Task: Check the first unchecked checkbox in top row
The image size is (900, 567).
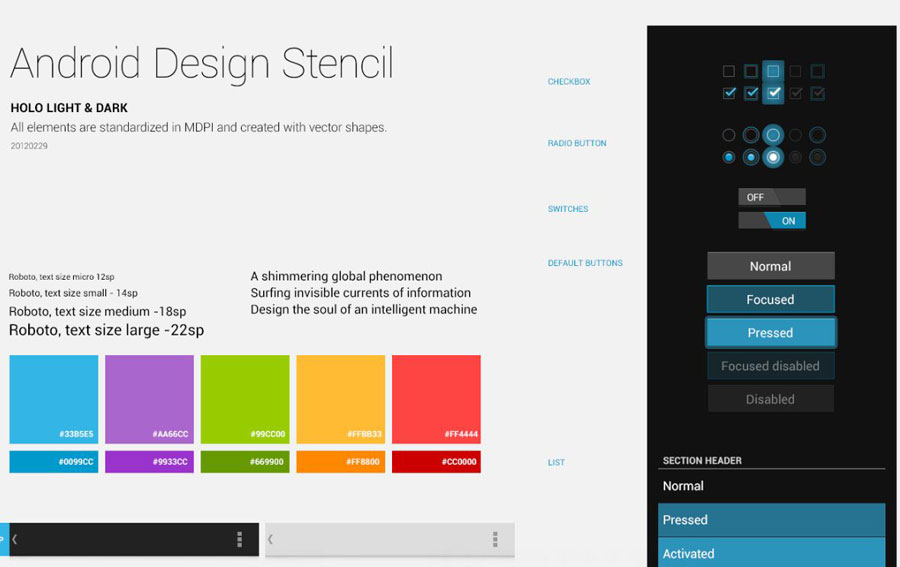Action: click(729, 71)
